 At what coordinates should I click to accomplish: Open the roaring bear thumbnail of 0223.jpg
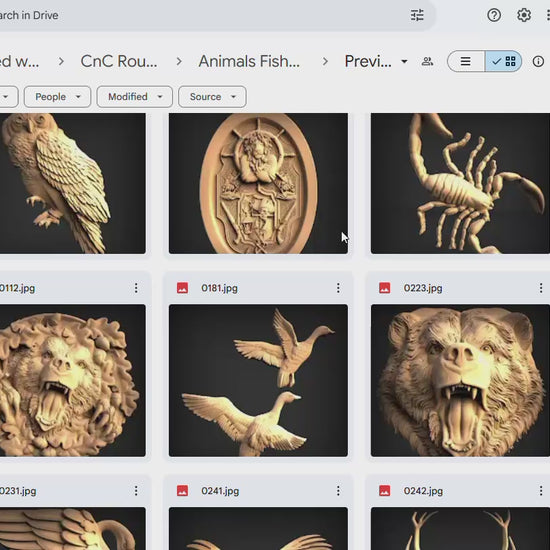point(460,381)
